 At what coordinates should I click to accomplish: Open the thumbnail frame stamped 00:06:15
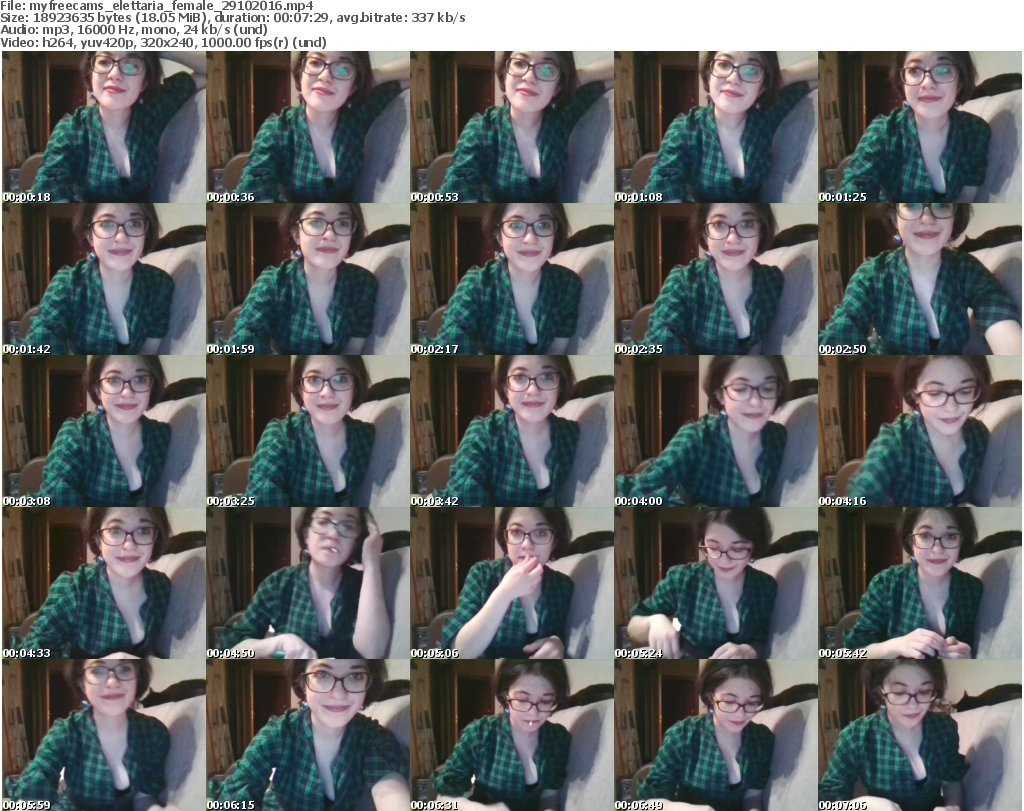[308, 735]
